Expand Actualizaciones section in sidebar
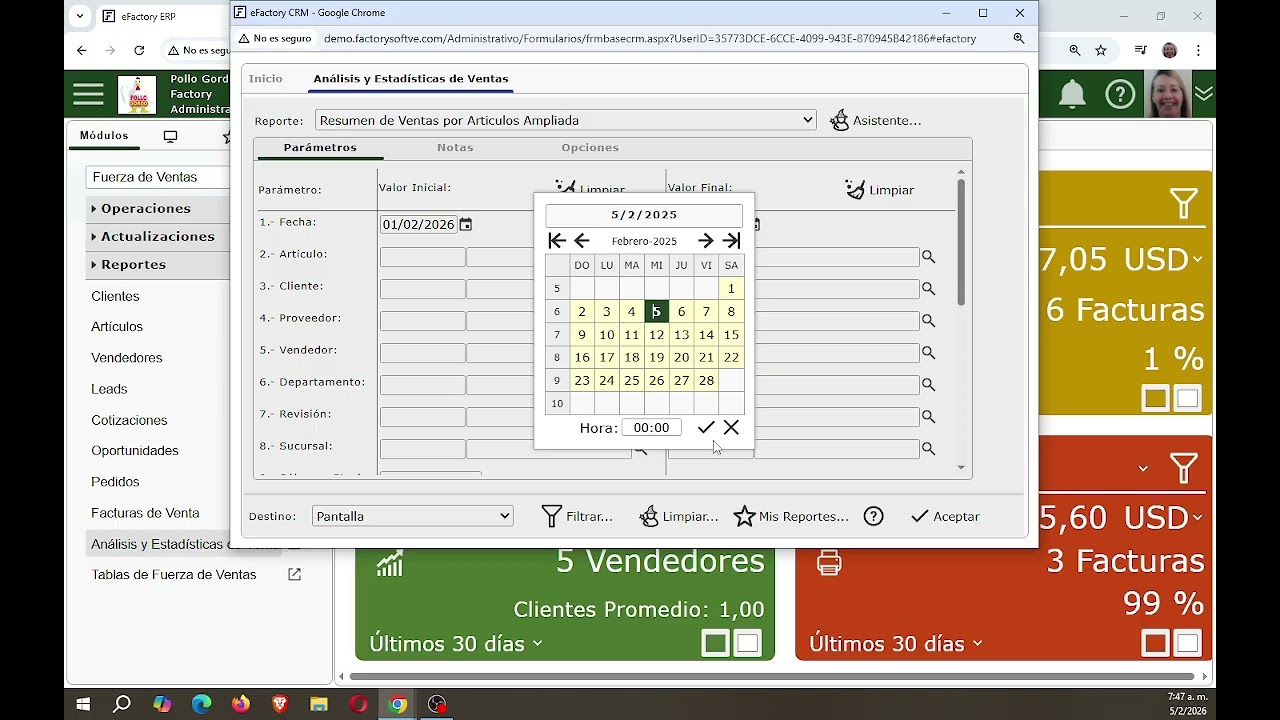Screen dimensions: 1280x720 coord(158,236)
